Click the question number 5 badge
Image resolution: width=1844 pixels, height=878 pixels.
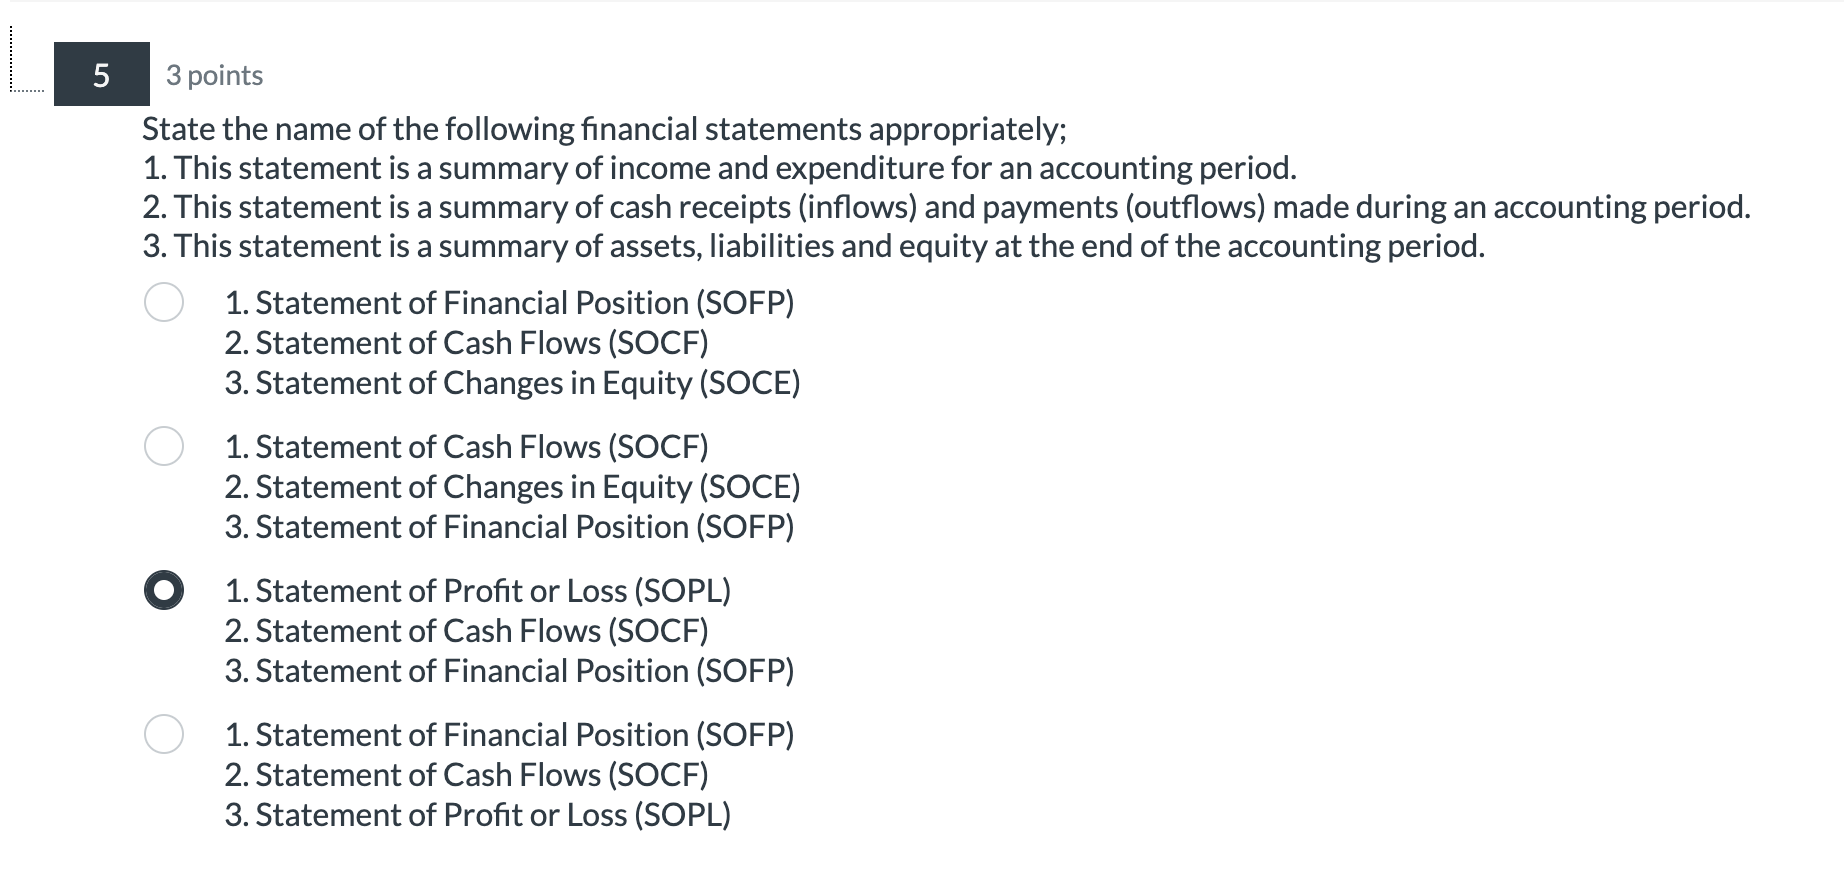pos(101,74)
